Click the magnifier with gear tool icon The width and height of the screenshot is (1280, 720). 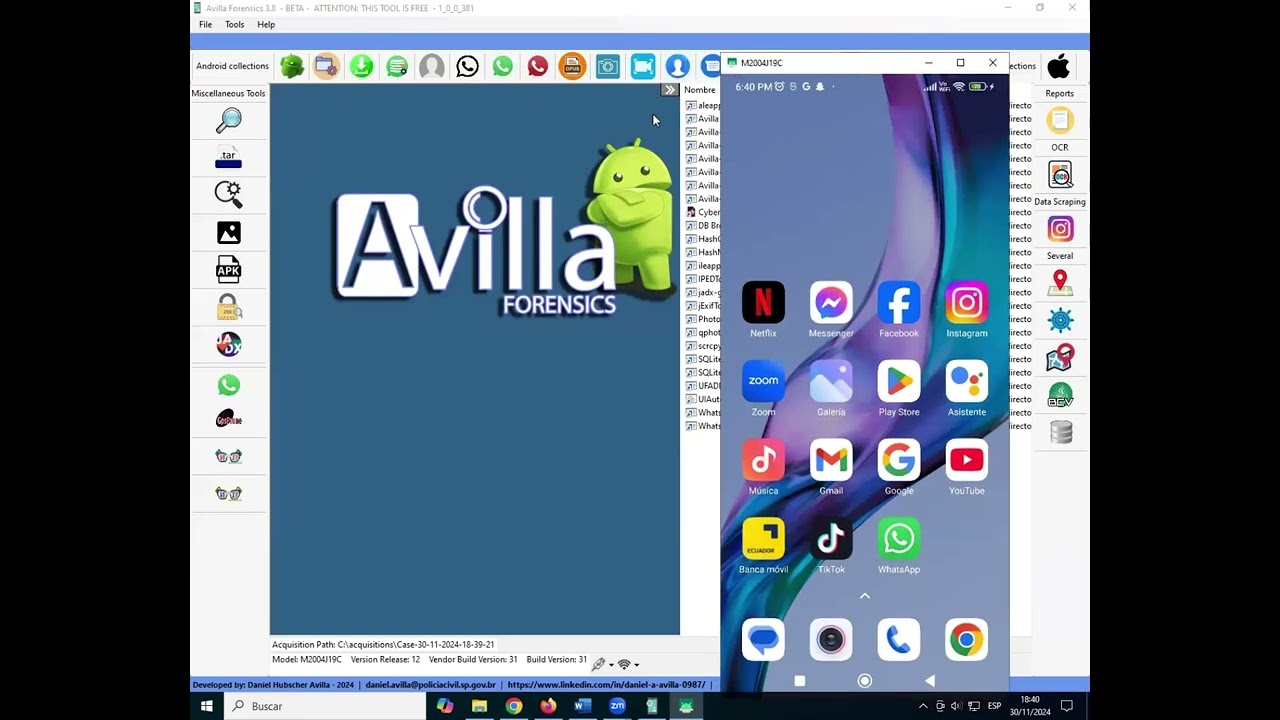(x=229, y=194)
